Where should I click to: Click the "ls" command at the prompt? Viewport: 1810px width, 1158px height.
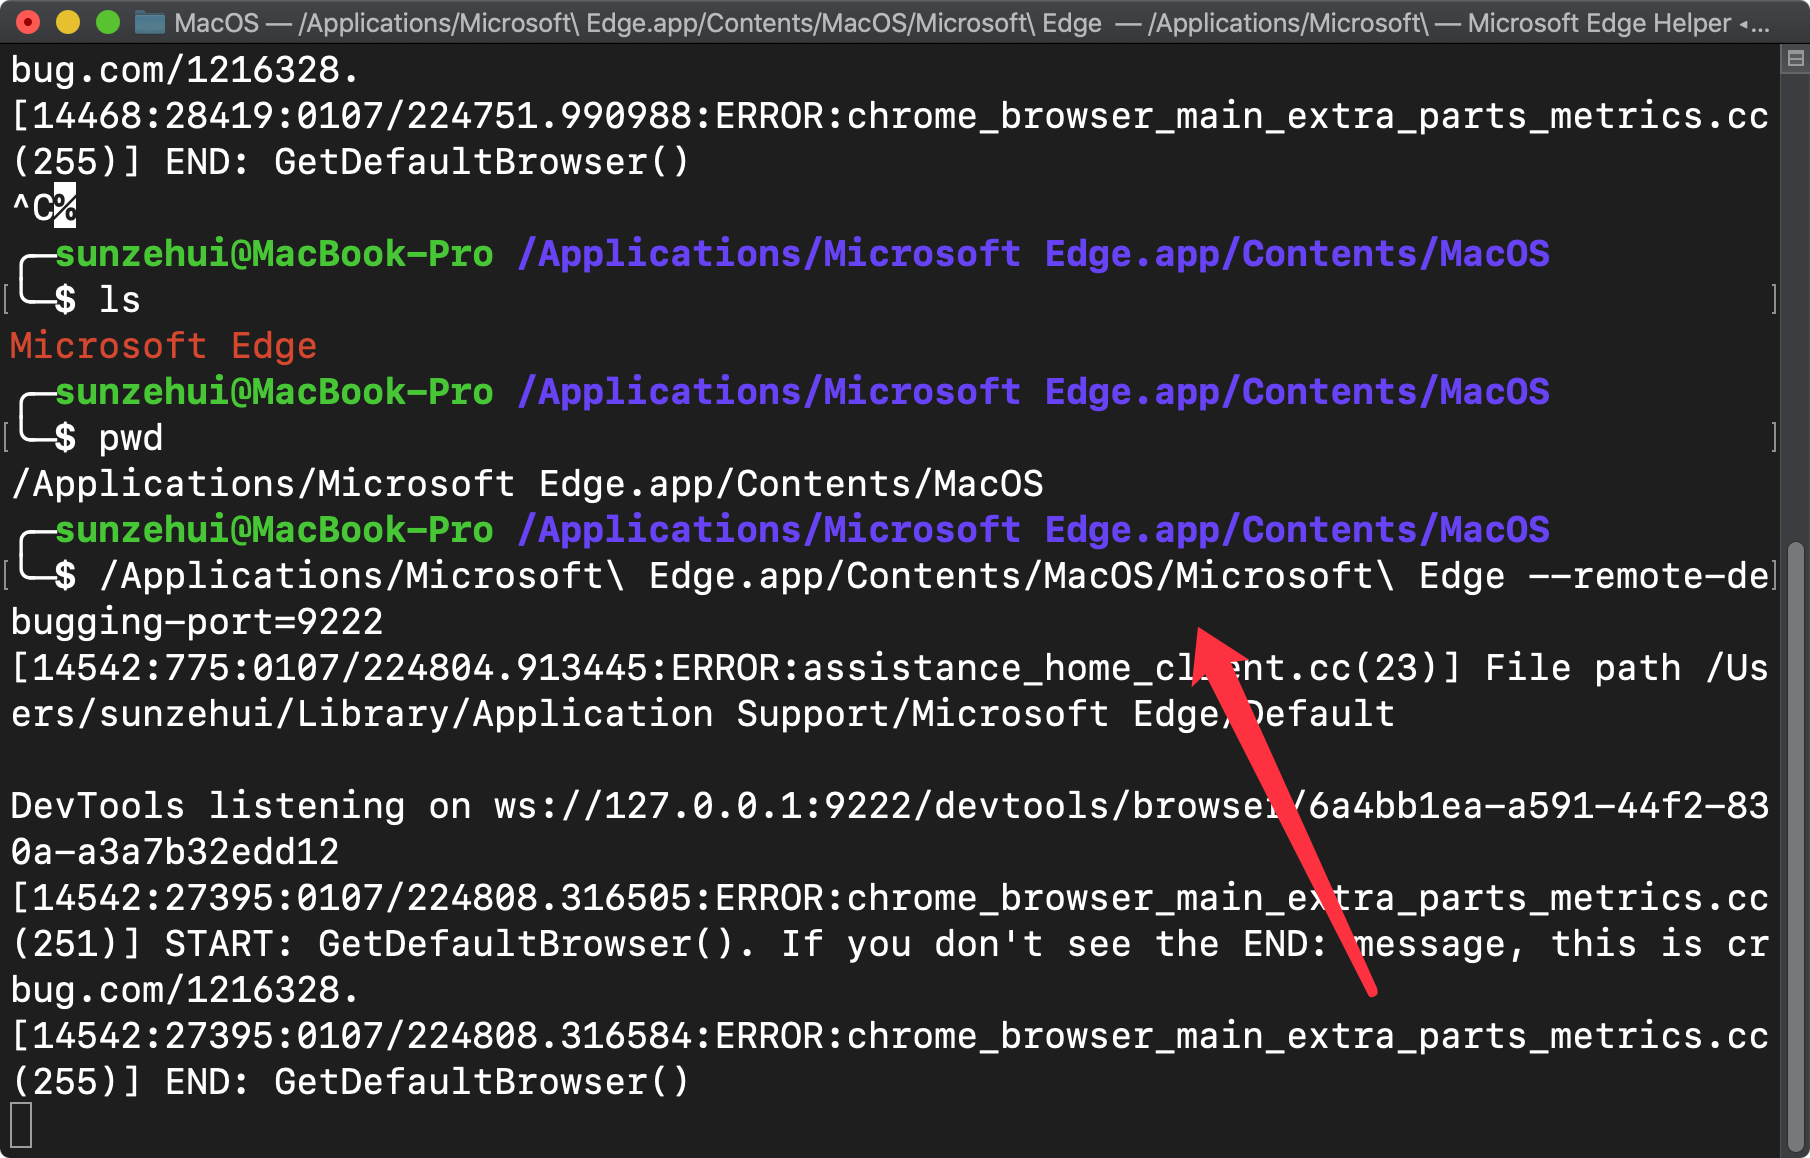click(119, 300)
